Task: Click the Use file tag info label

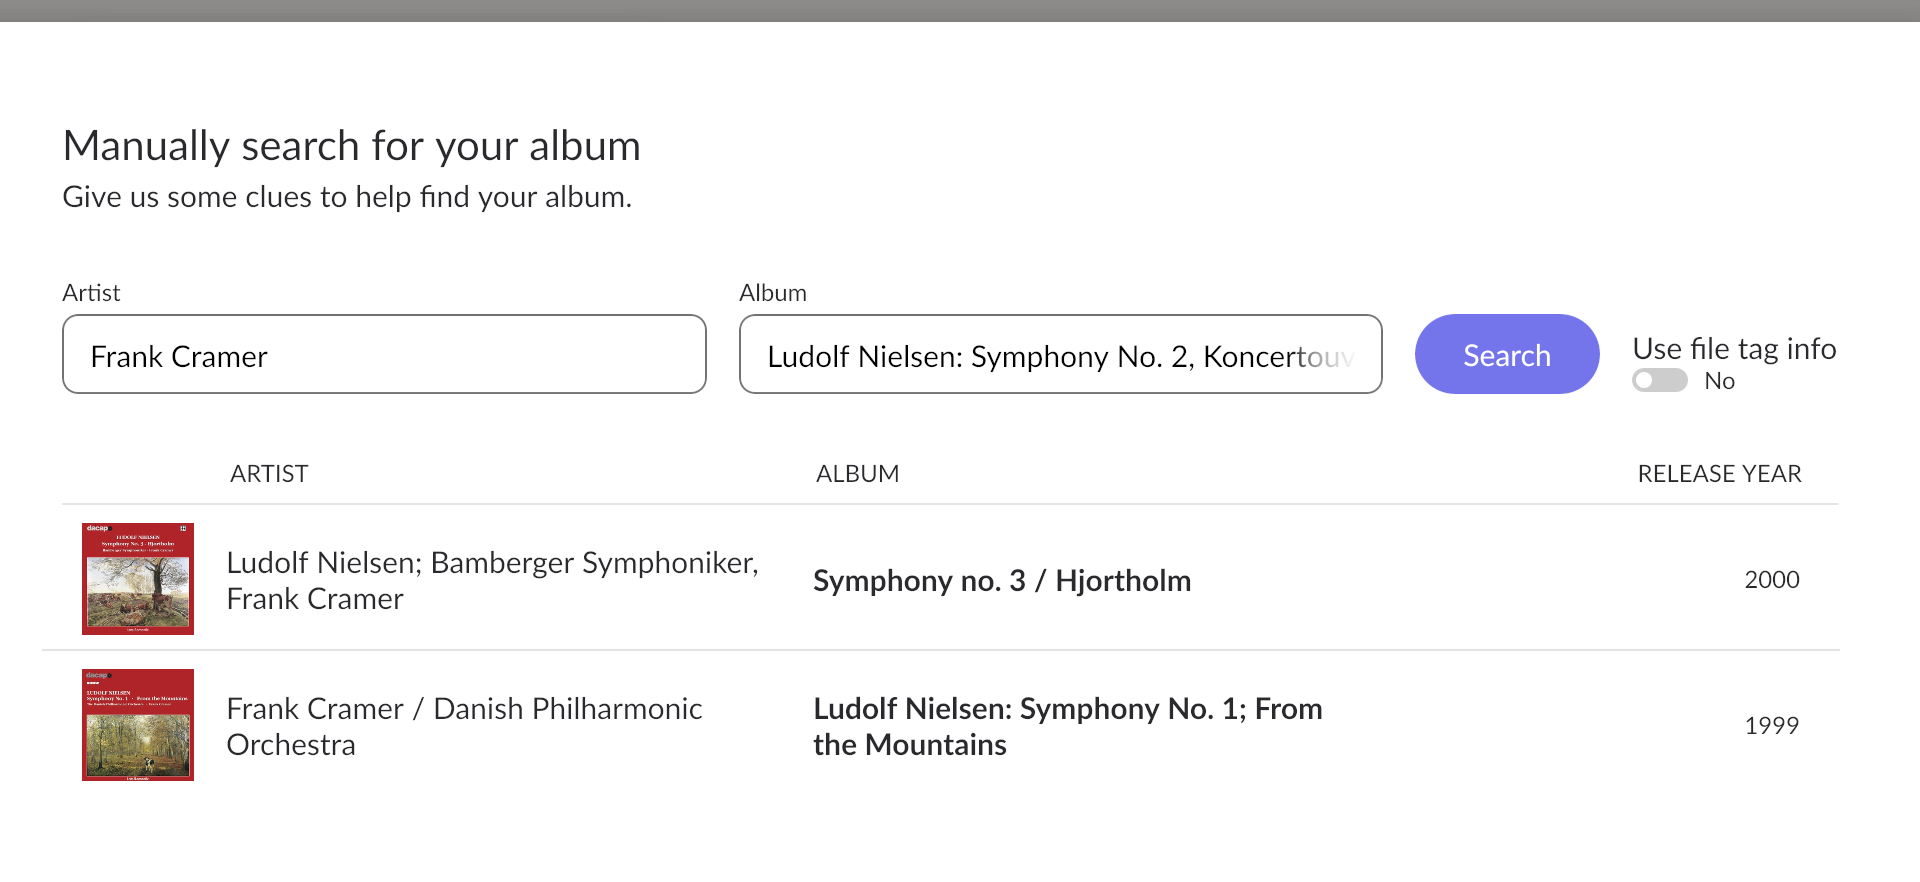Action: click(x=1735, y=348)
